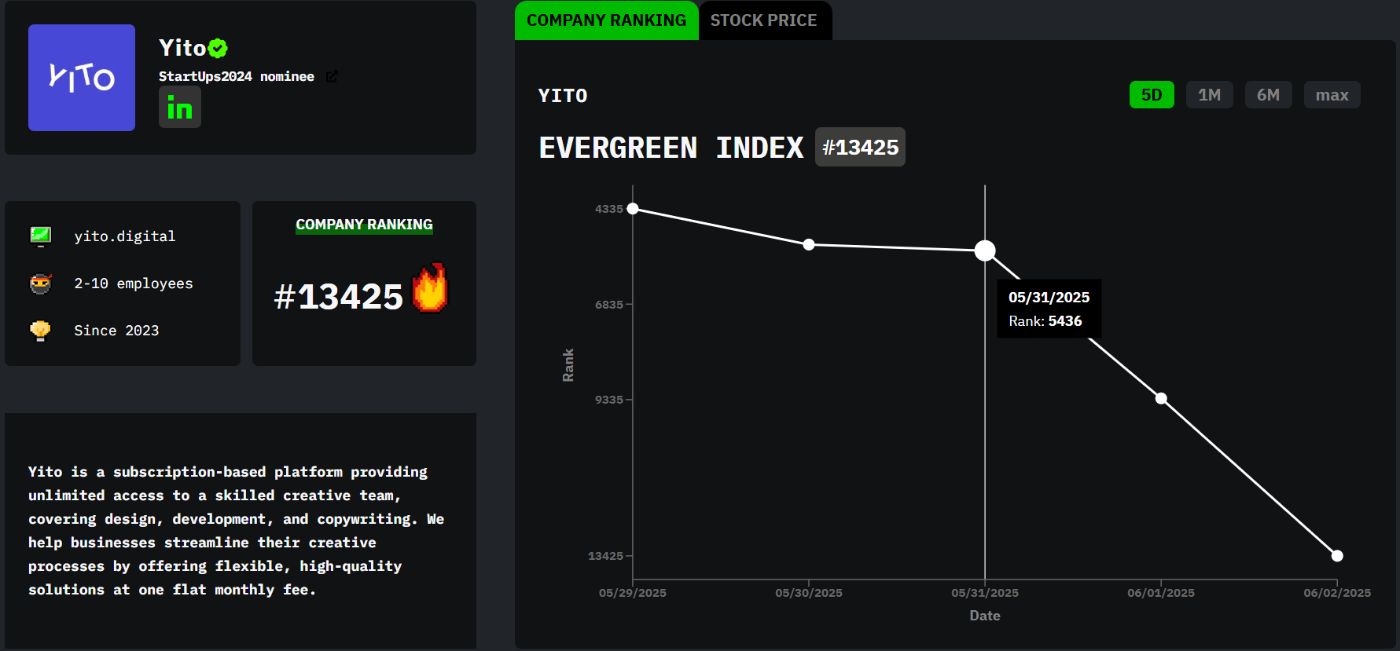Viewport: 1400px width, 651px height.
Task: Select the 6M time range
Action: [x=1268, y=95]
